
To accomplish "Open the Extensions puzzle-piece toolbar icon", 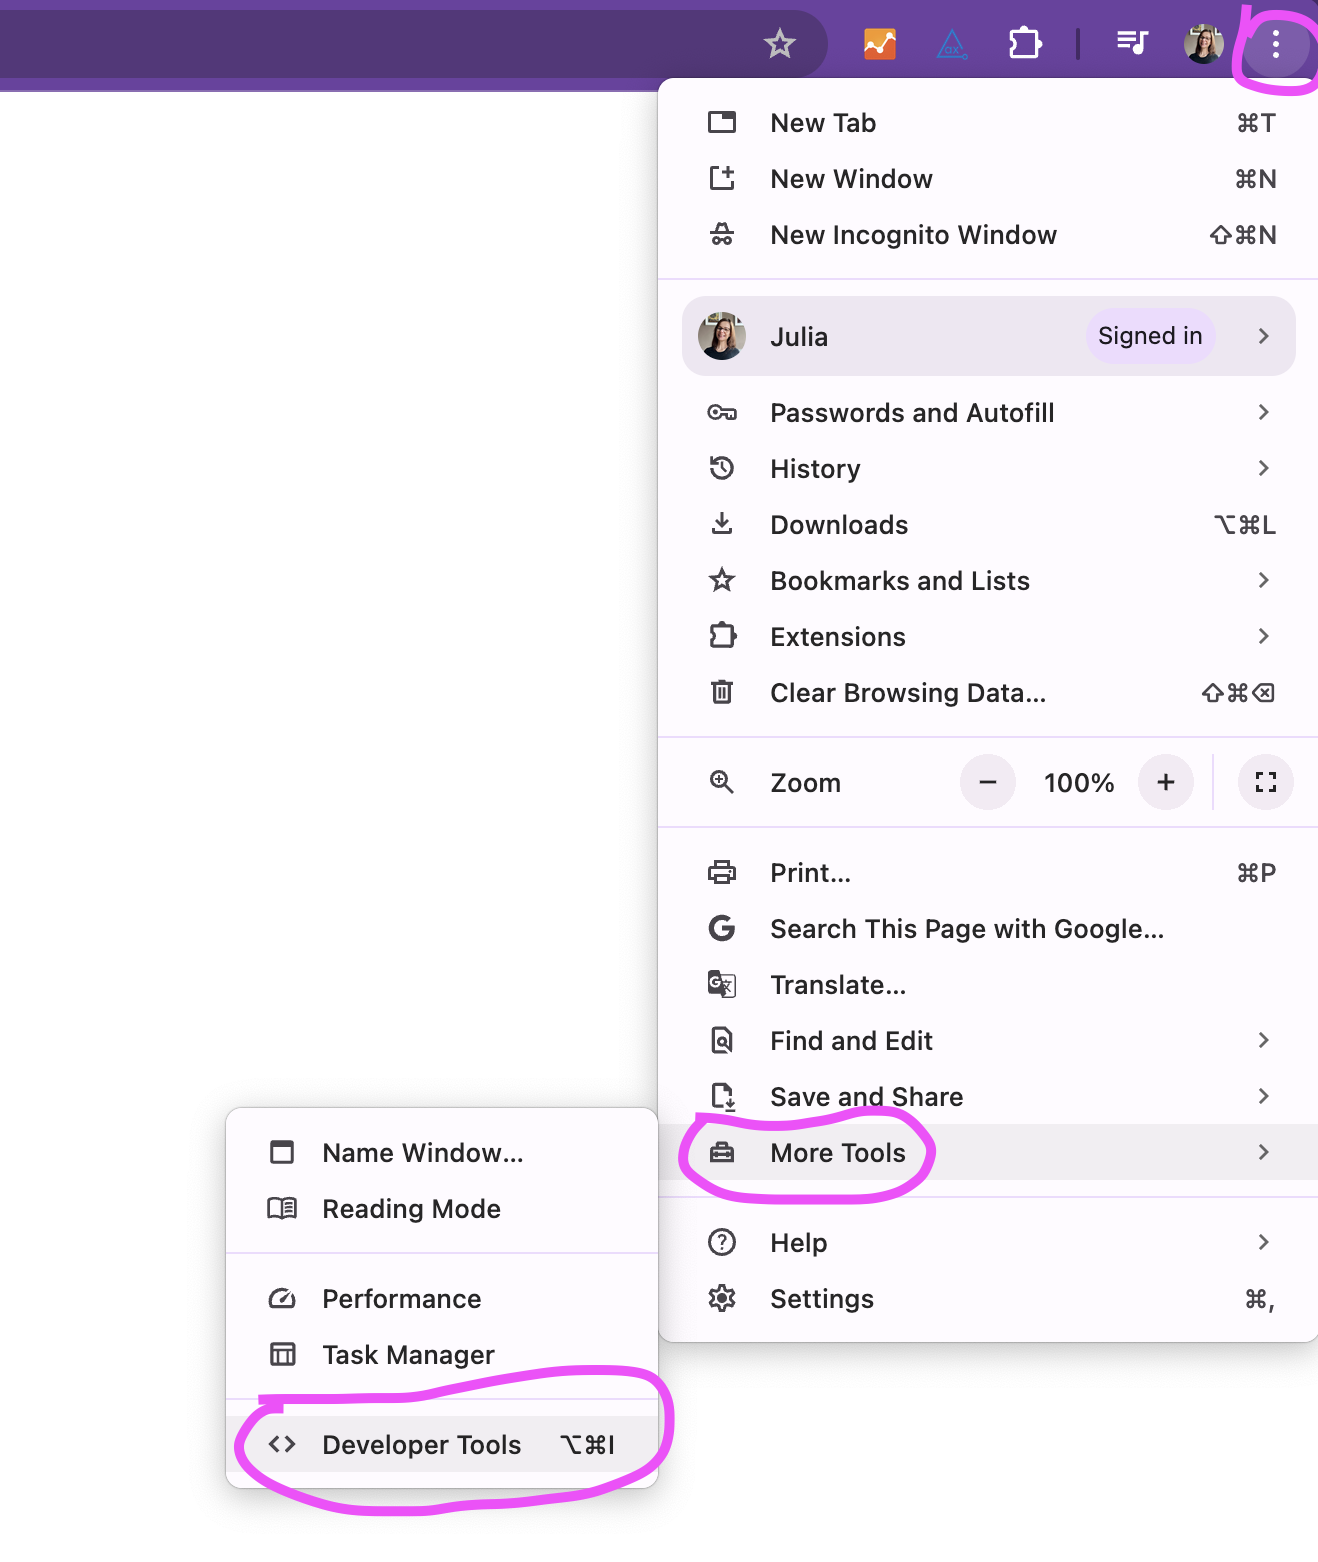I will coord(1025,44).
